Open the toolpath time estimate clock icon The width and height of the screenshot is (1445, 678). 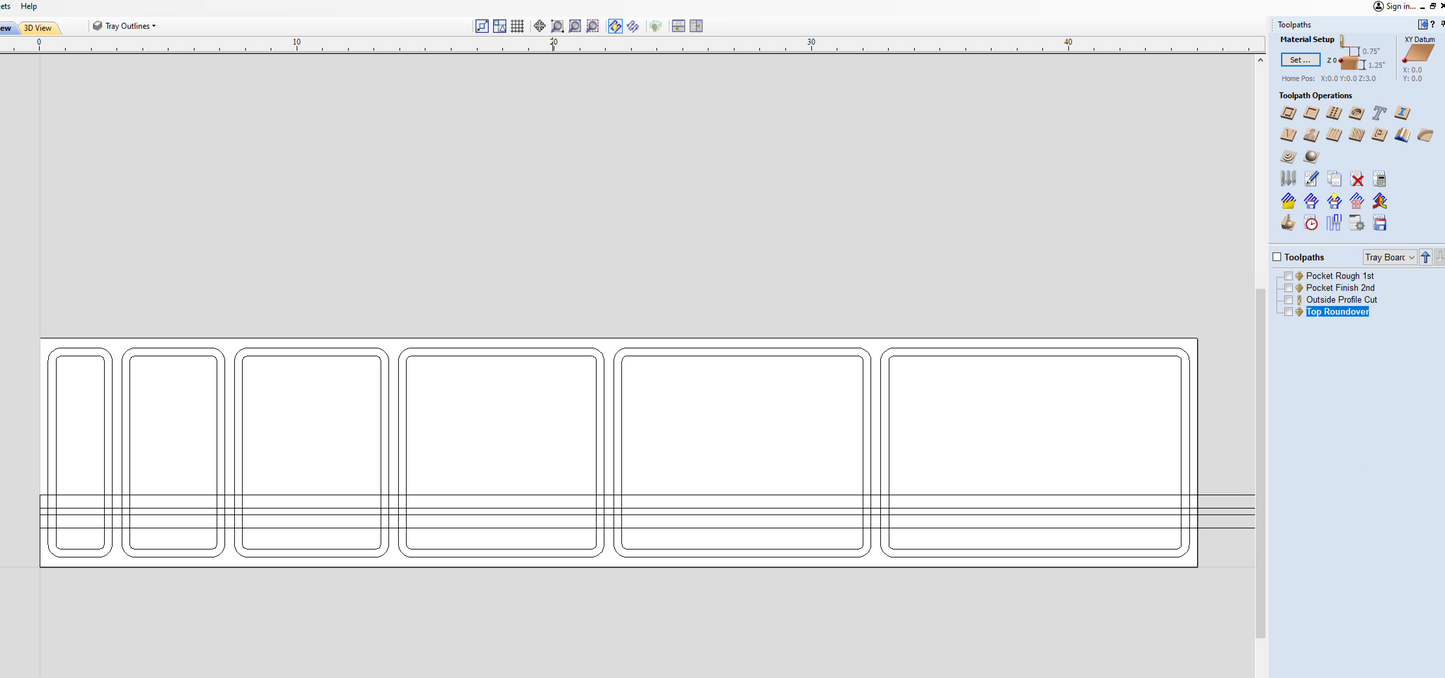tap(1311, 223)
